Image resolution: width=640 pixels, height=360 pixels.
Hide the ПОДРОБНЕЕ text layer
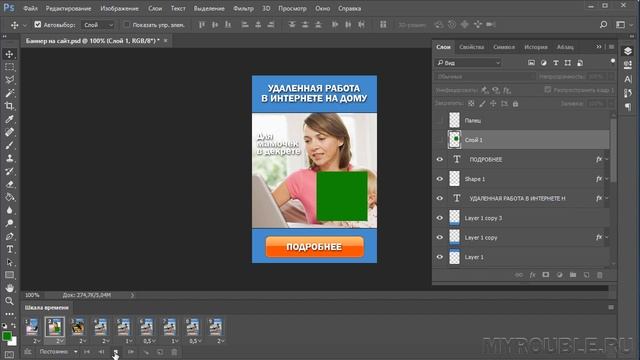440,160
